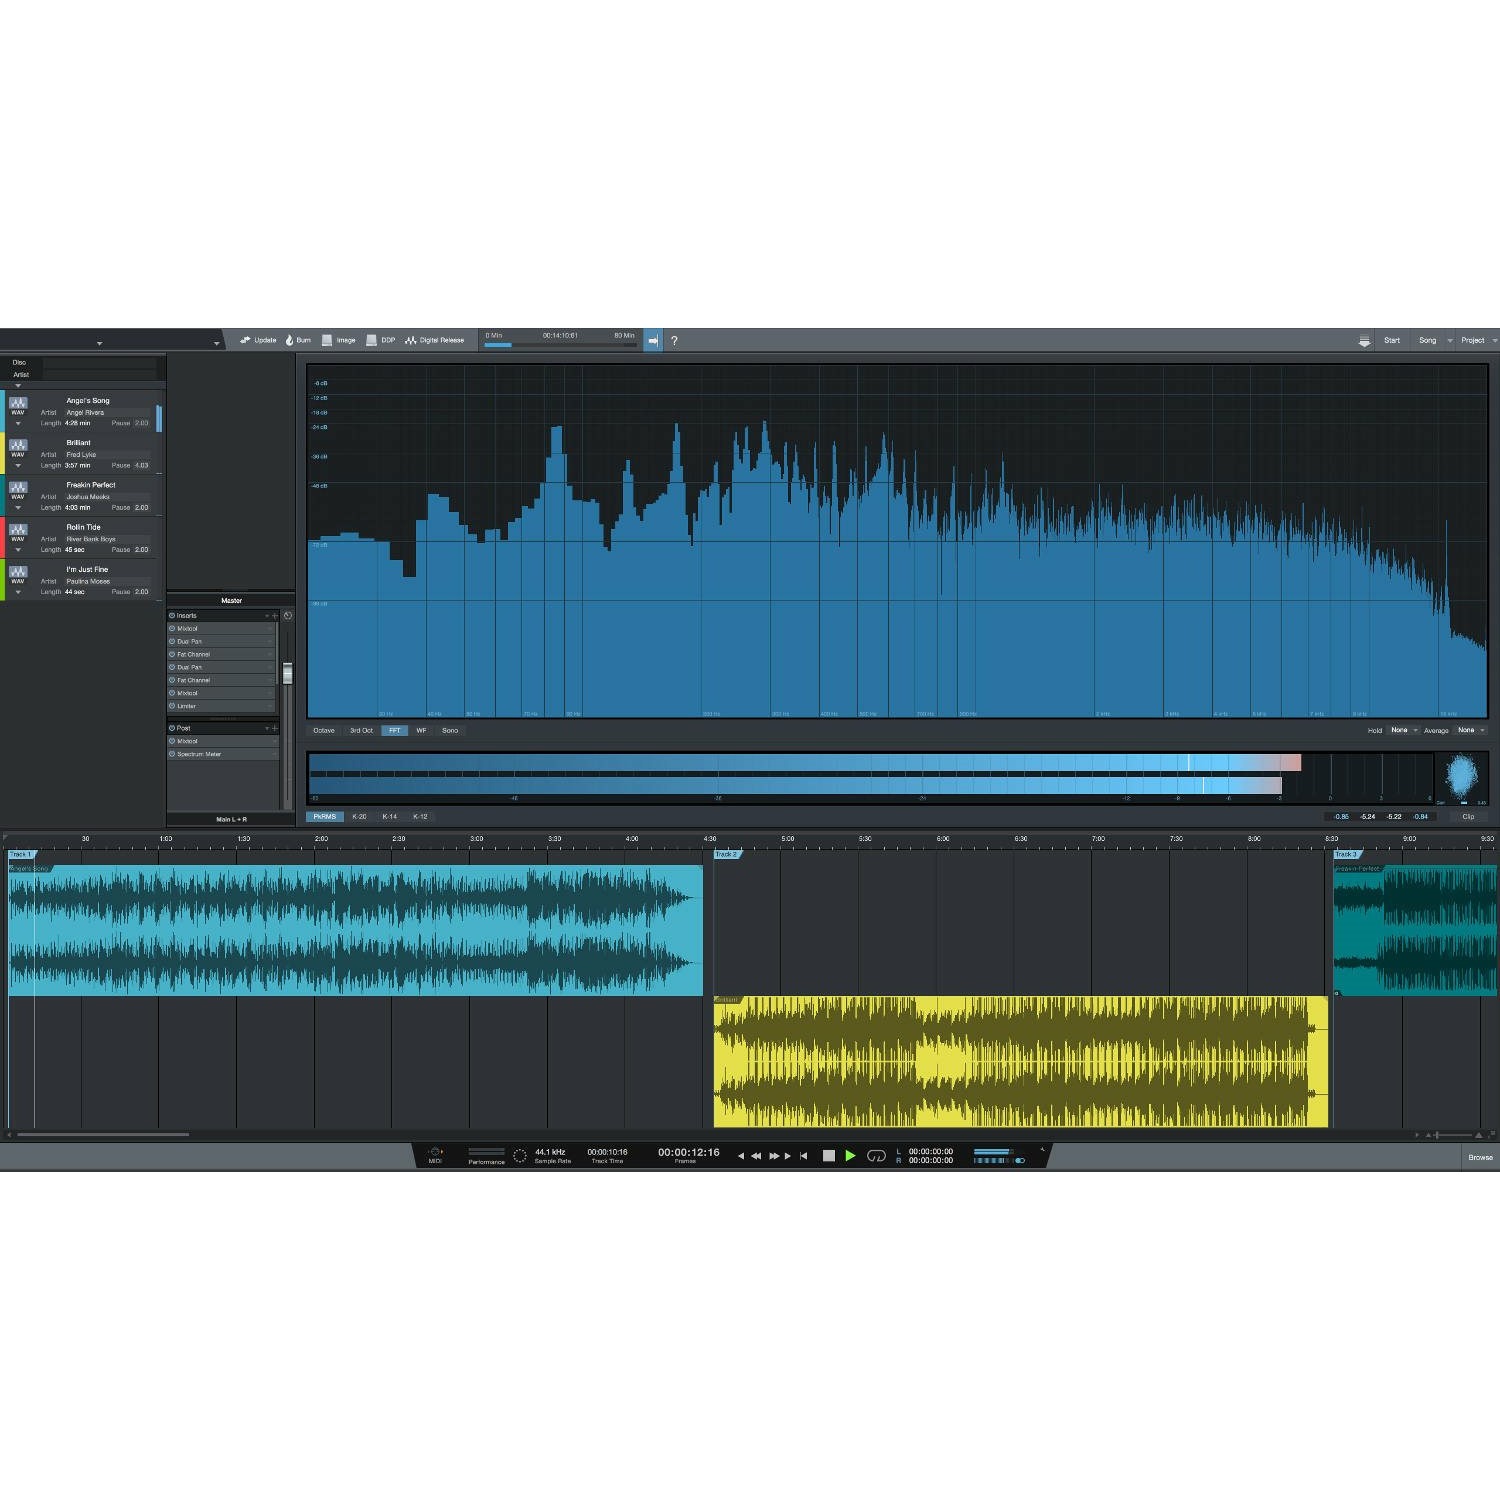Open the Average dropdown in spectrum meter
Screen dimensions: 1500x1500
[1471, 730]
